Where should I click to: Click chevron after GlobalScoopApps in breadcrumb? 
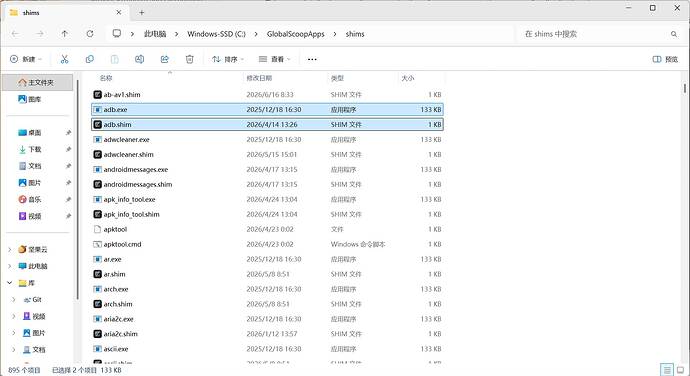coord(335,34)
